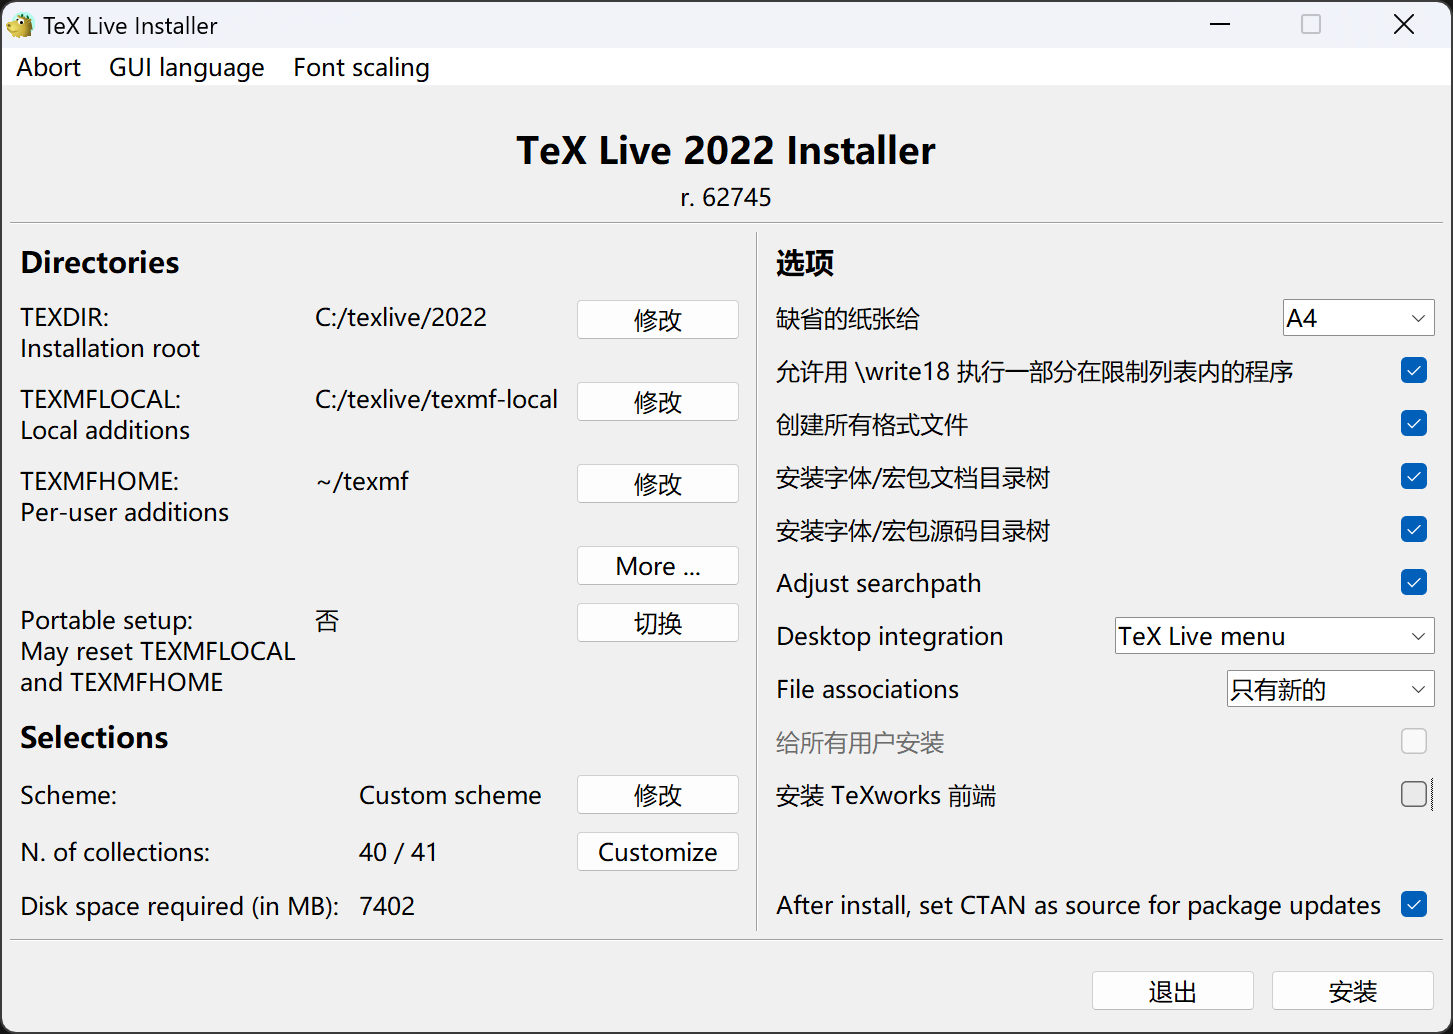Open the Customize collections dialog

pyautogui.click(x=657, y=851)
